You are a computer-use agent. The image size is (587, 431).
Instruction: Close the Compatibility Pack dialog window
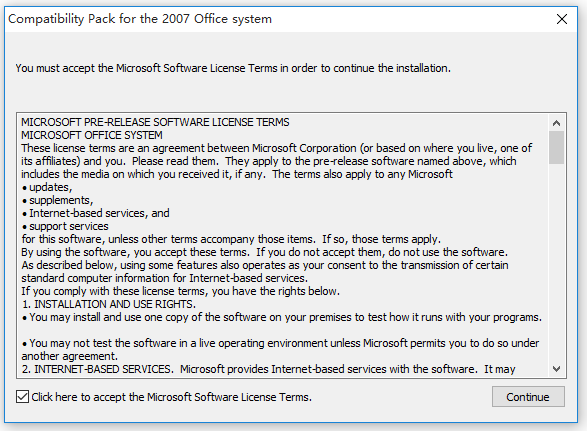(x=562, y=19)
